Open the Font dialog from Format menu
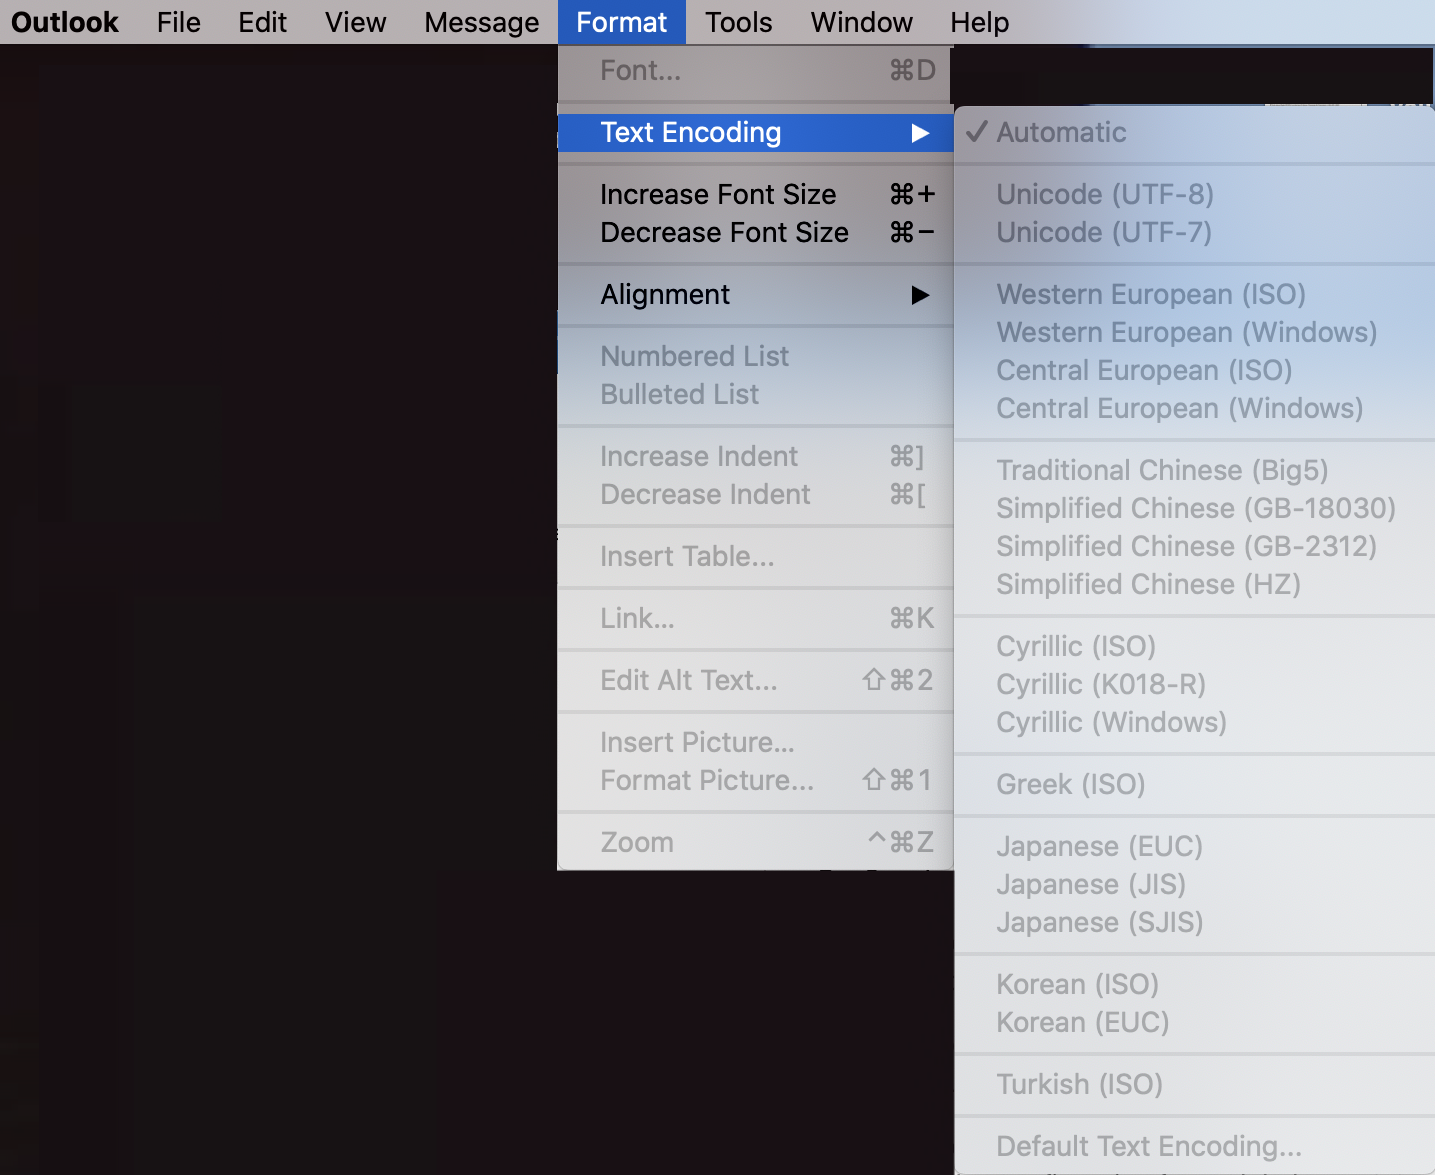This screenshot has width=1435, height=1175. [x=640, y=70]
